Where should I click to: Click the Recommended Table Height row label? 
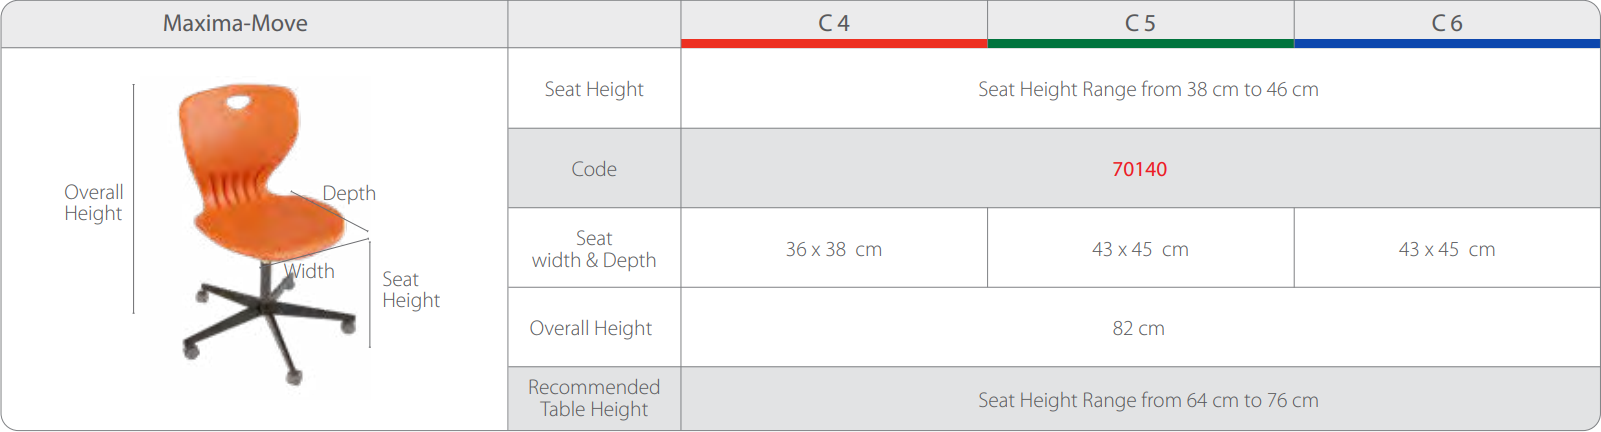point(594,398)
